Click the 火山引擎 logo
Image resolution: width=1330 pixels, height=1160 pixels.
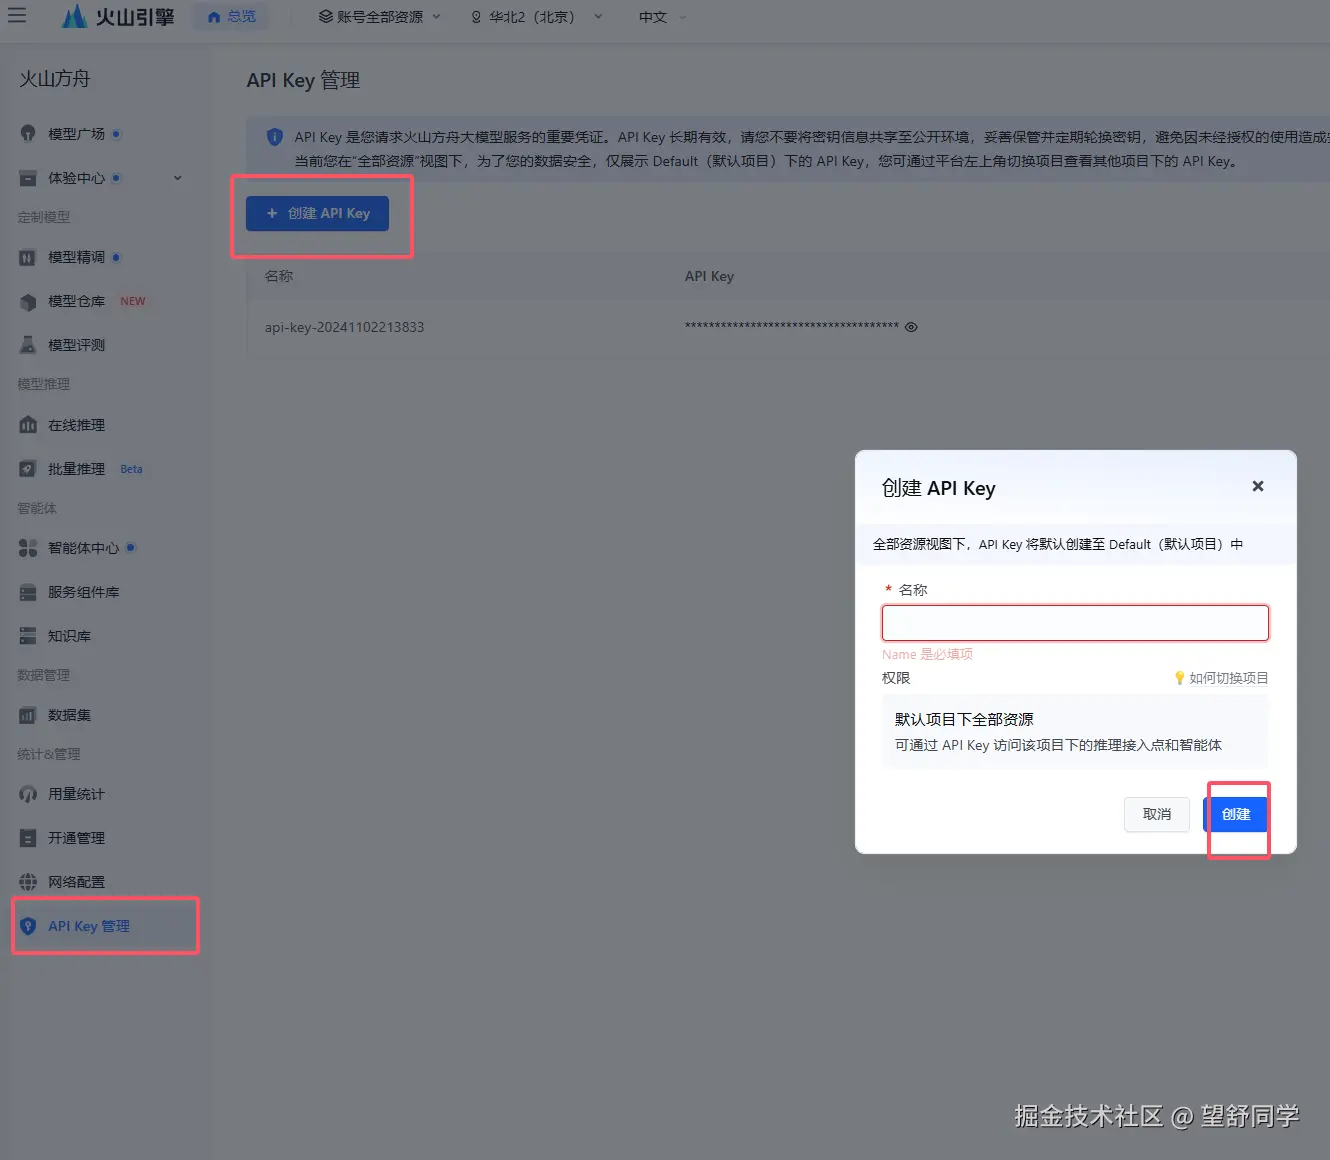click(x=117, y=16)
